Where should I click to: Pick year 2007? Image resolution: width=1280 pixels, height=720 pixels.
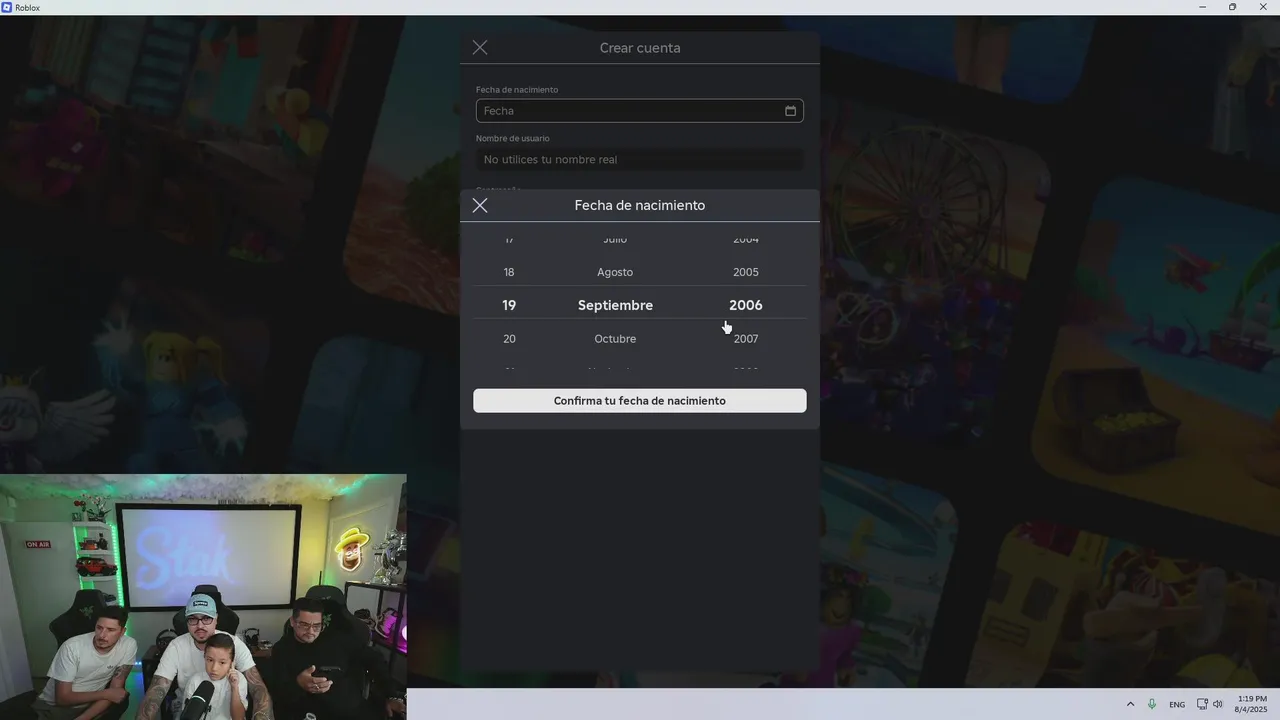point(746,339)
